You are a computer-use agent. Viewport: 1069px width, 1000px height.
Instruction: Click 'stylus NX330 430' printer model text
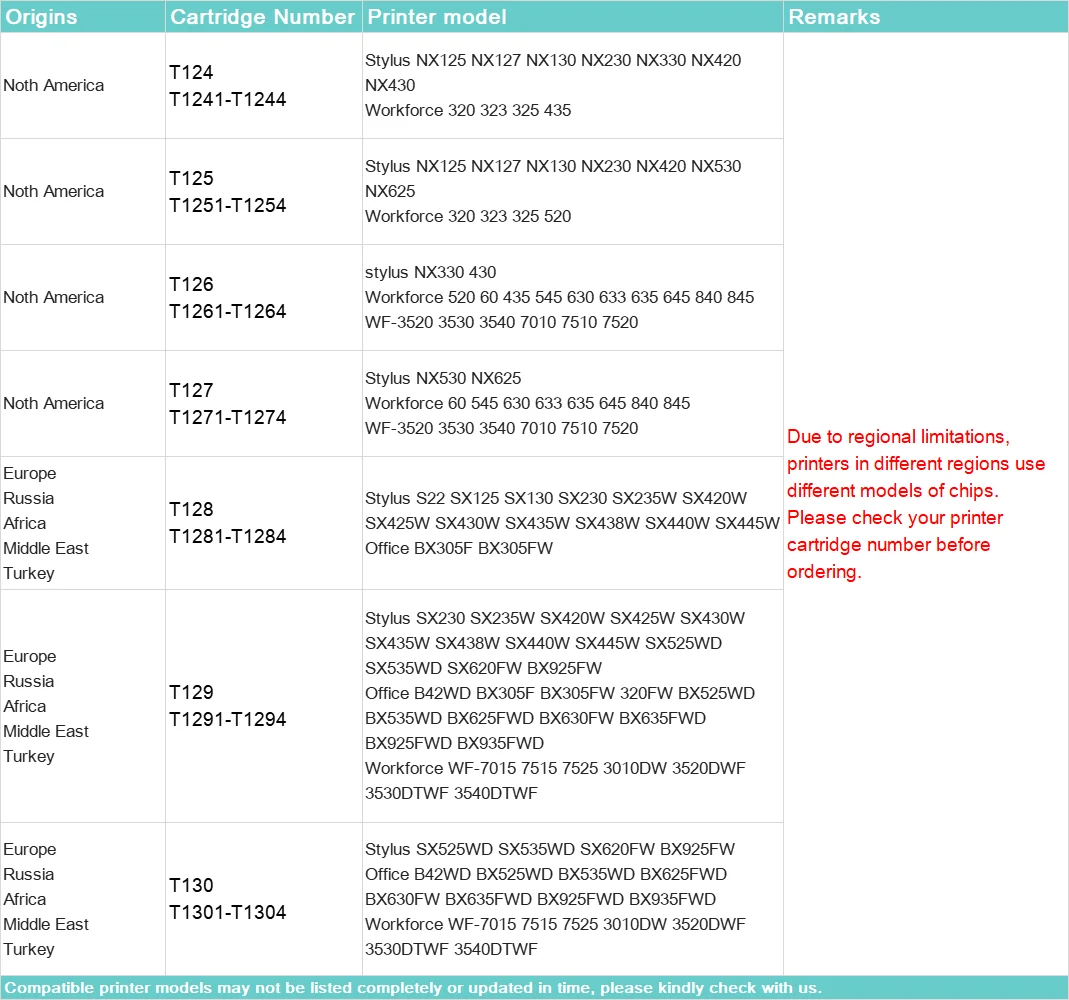point(430,272)
